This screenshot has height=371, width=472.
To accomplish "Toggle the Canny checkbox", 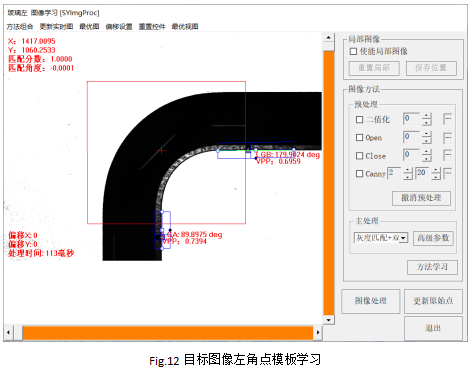I will pyautogui.click(x=359, y=174).
